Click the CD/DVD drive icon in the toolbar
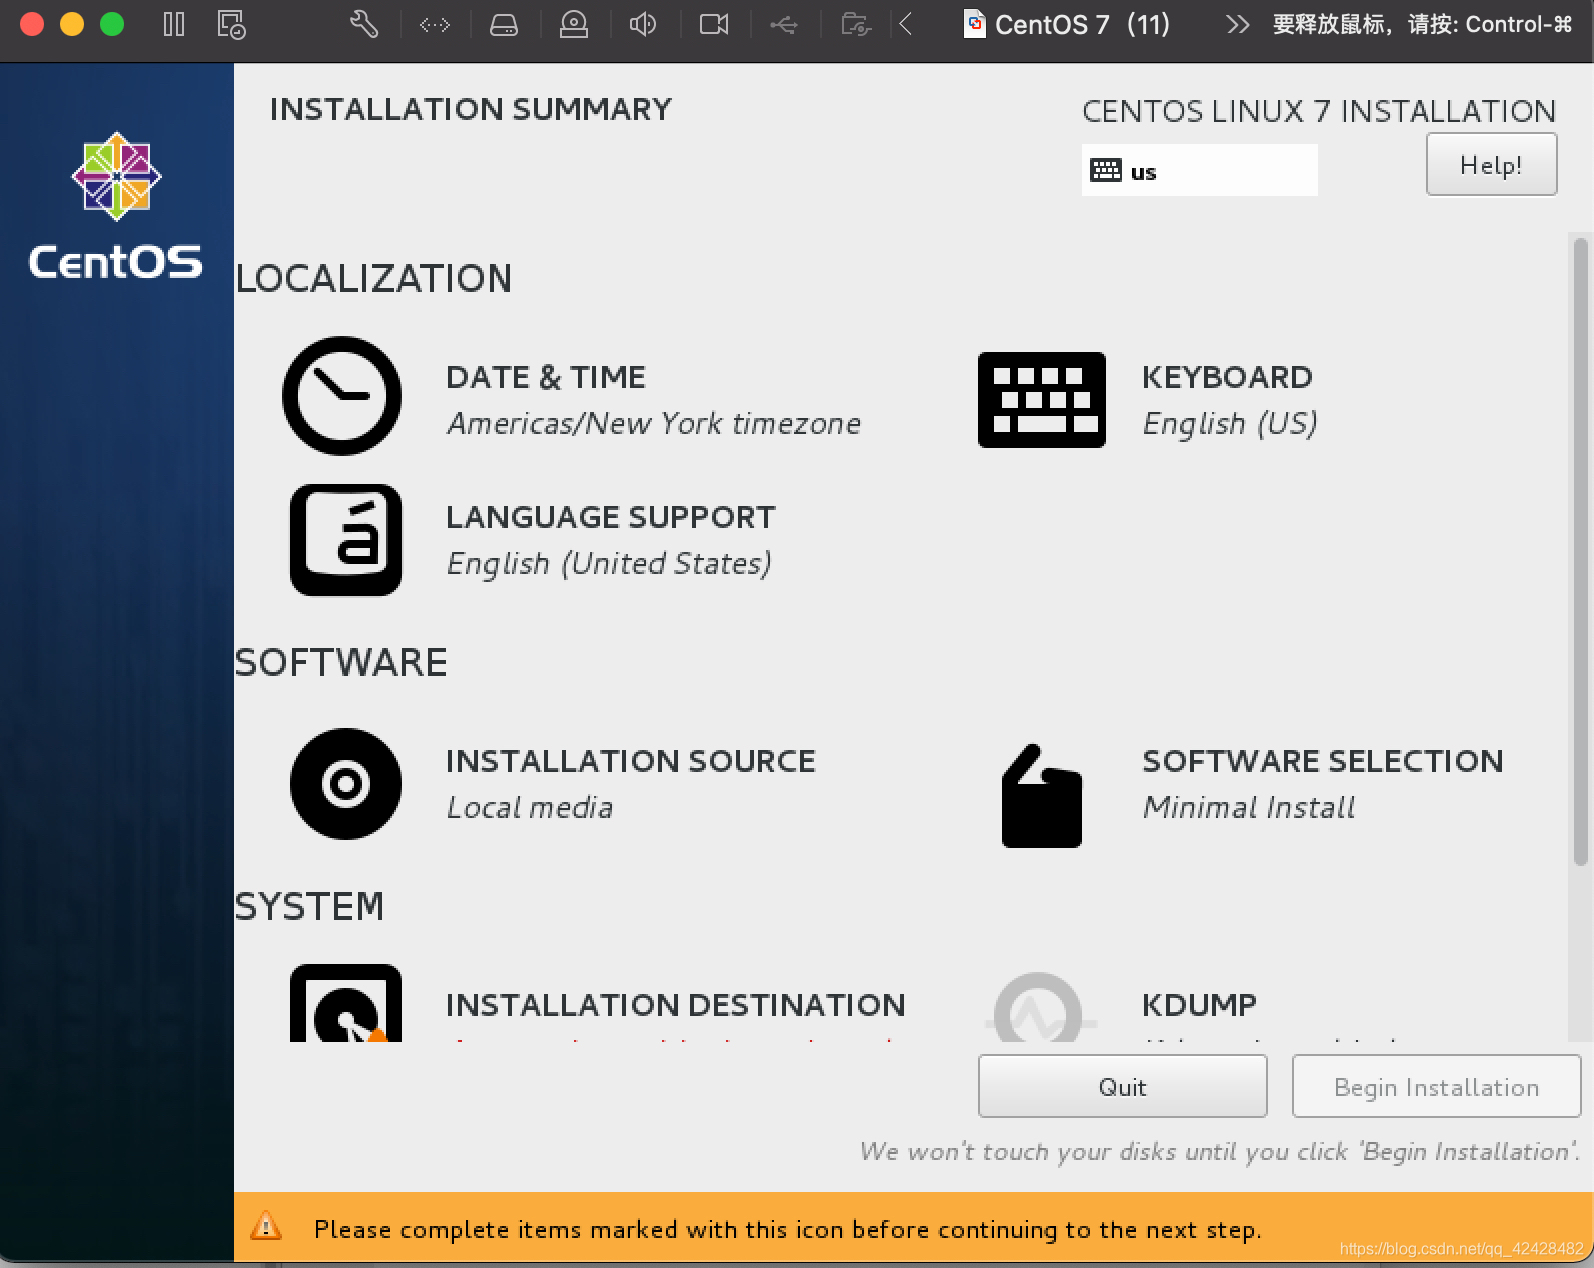1594x1268 pixels. pos(574,24)
